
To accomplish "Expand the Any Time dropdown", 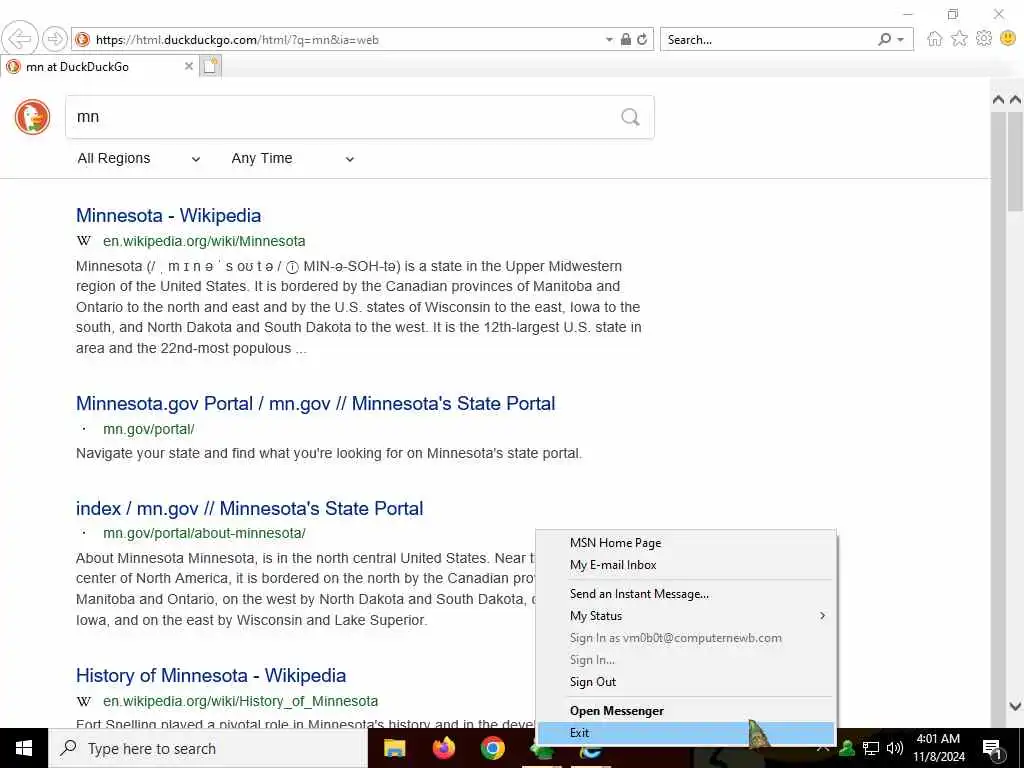I will click(293, 159).
